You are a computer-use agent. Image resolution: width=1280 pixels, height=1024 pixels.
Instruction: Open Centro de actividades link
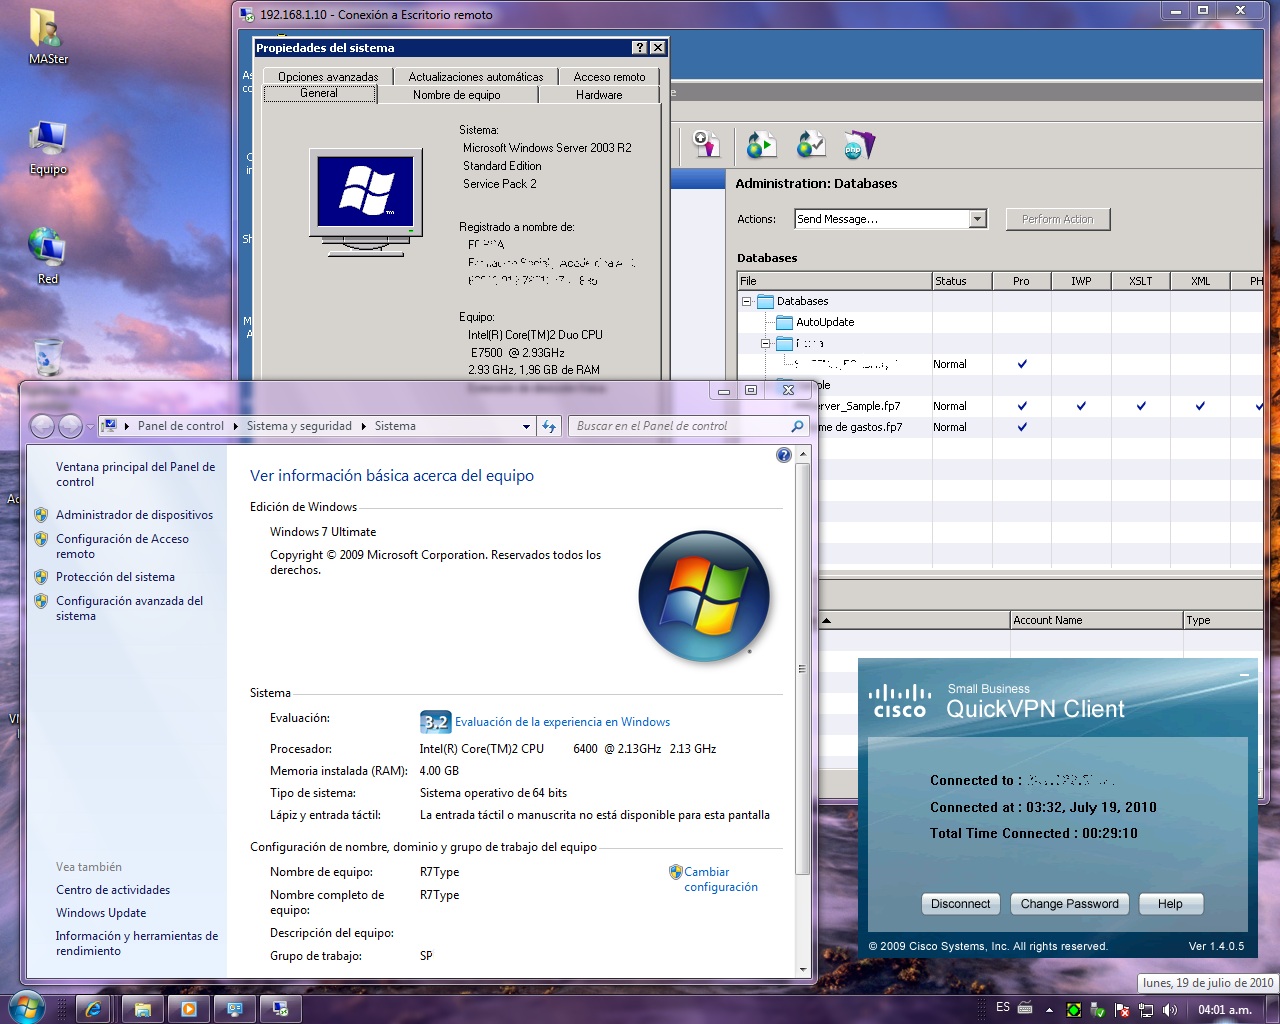pyautogui.click(x=113, y=890)
